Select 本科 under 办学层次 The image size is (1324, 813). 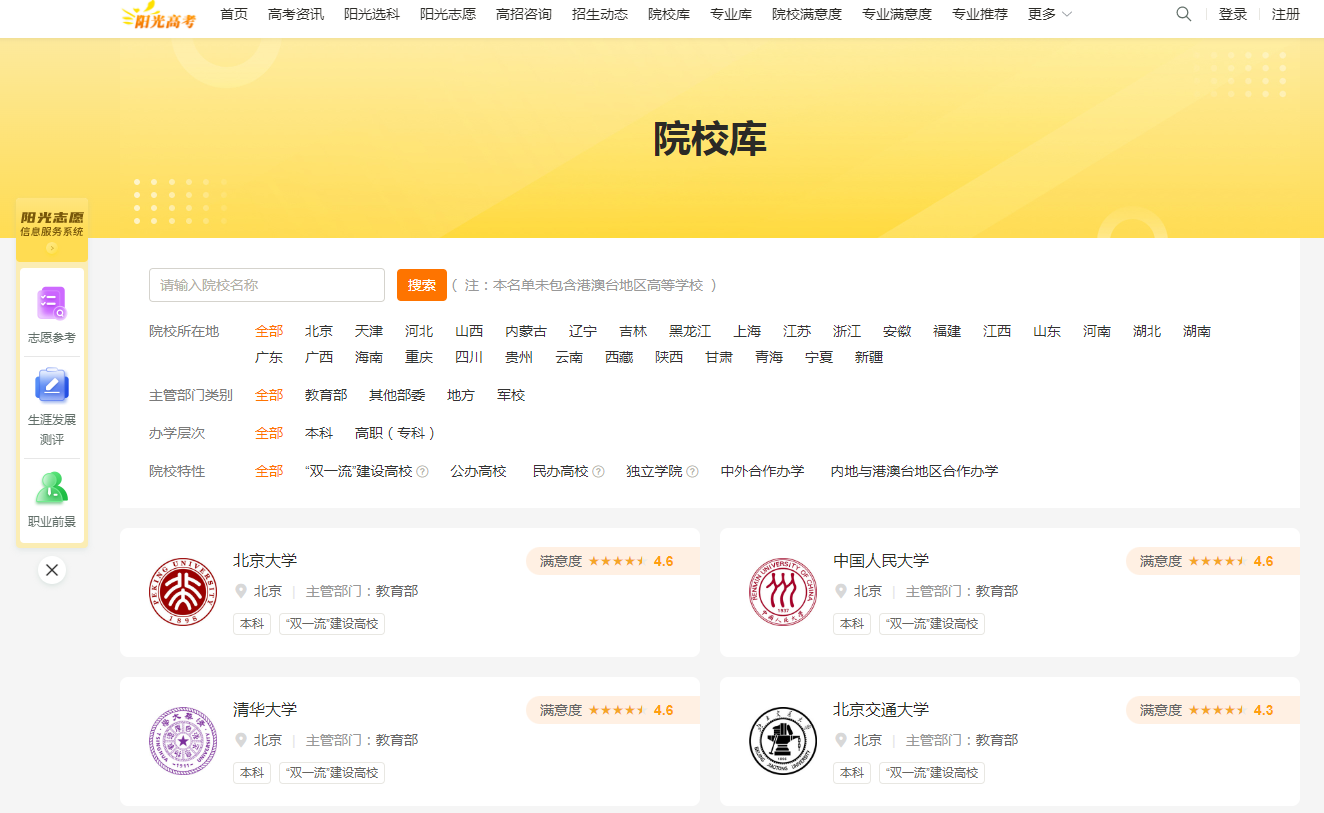click(x=319, y=433)
